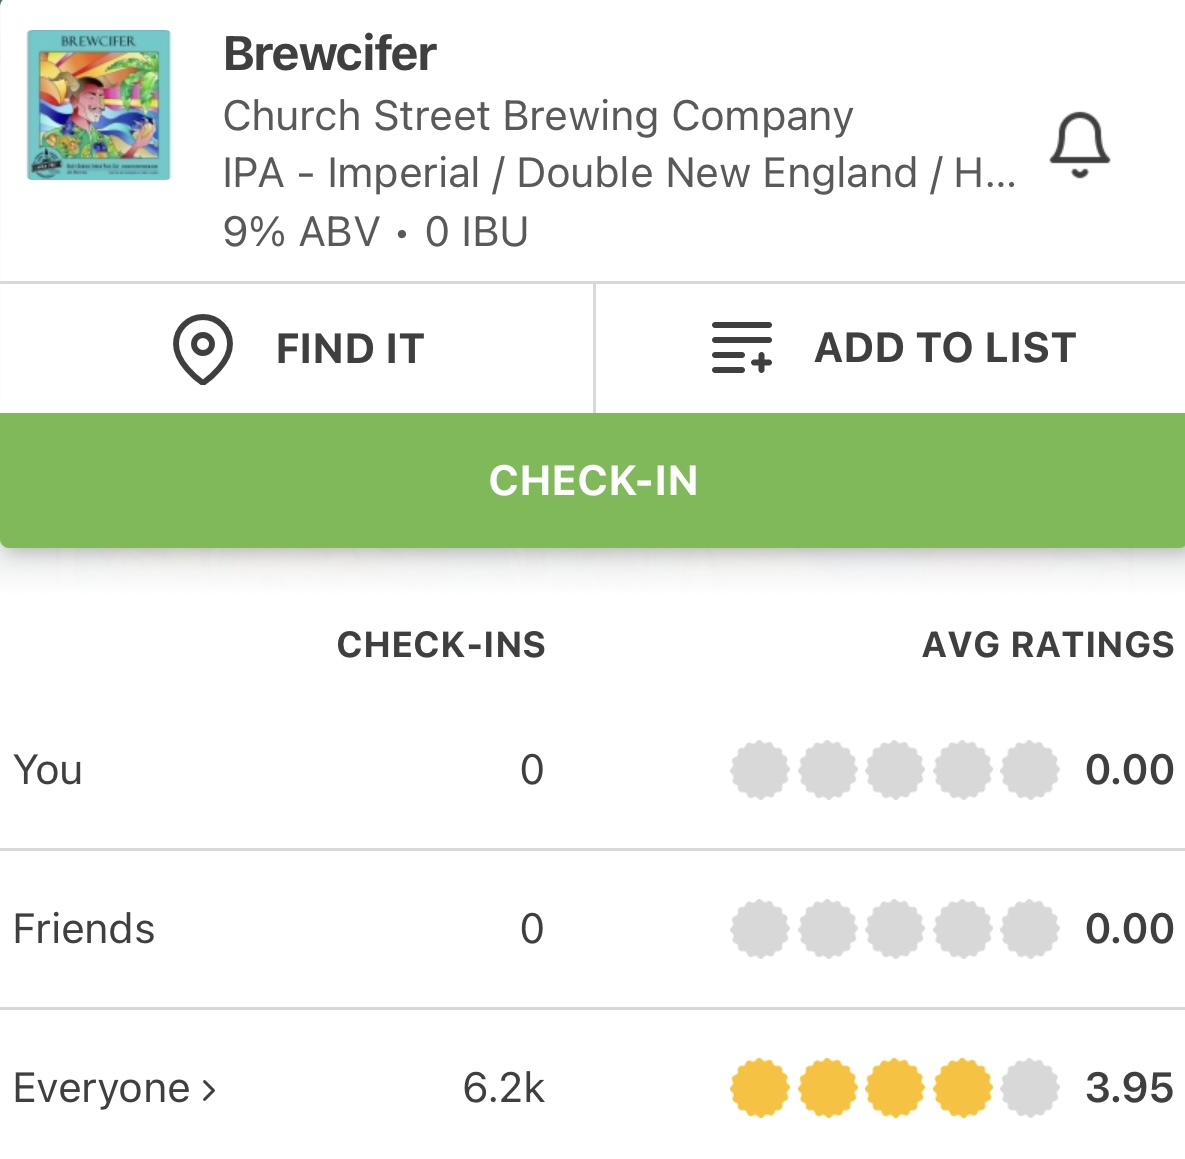Screen dimensions: 1185x1159
Task: Tap the Friends row label
Action: (84, 929)
